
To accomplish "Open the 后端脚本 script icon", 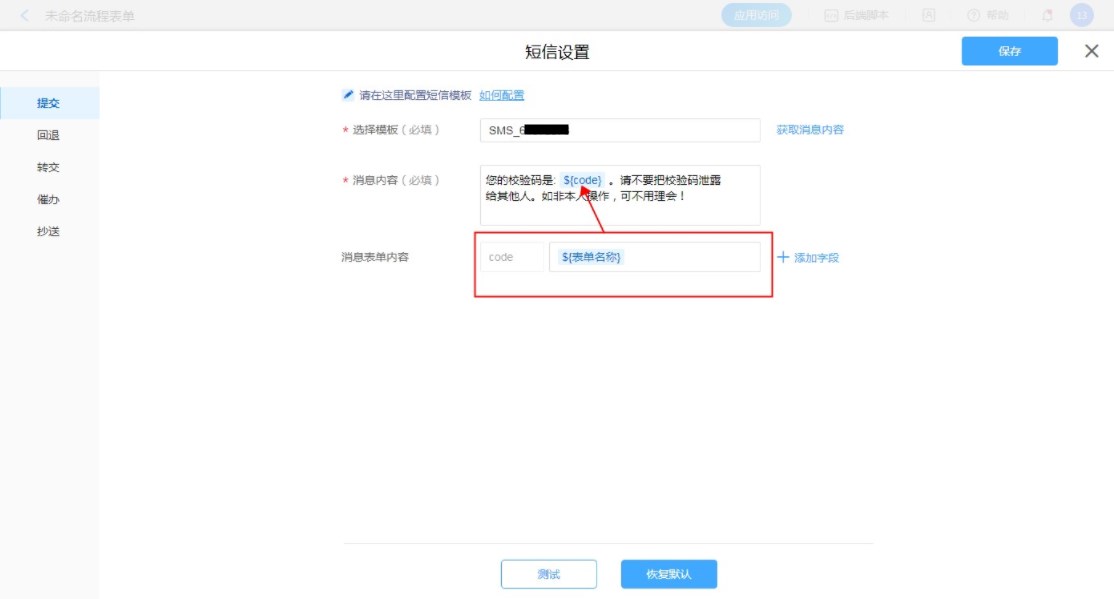I will coord(830,15).
